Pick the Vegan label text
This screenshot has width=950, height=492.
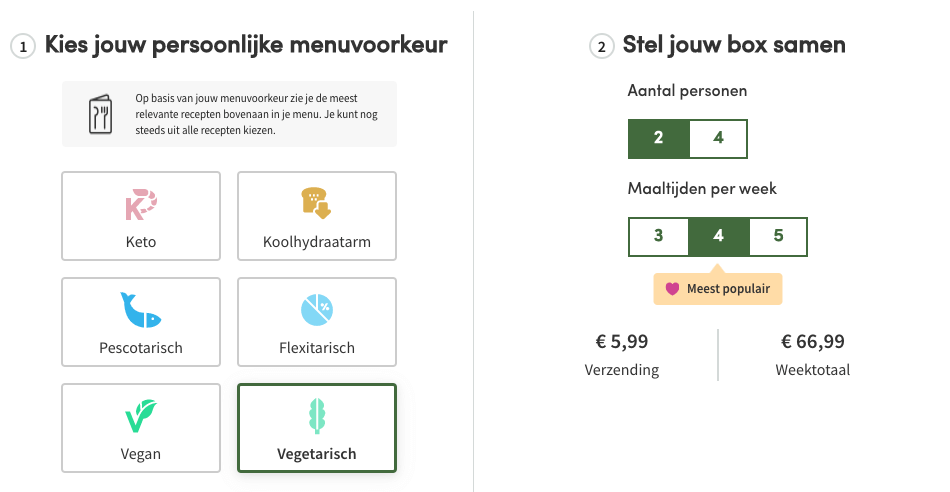coord(141,454)
